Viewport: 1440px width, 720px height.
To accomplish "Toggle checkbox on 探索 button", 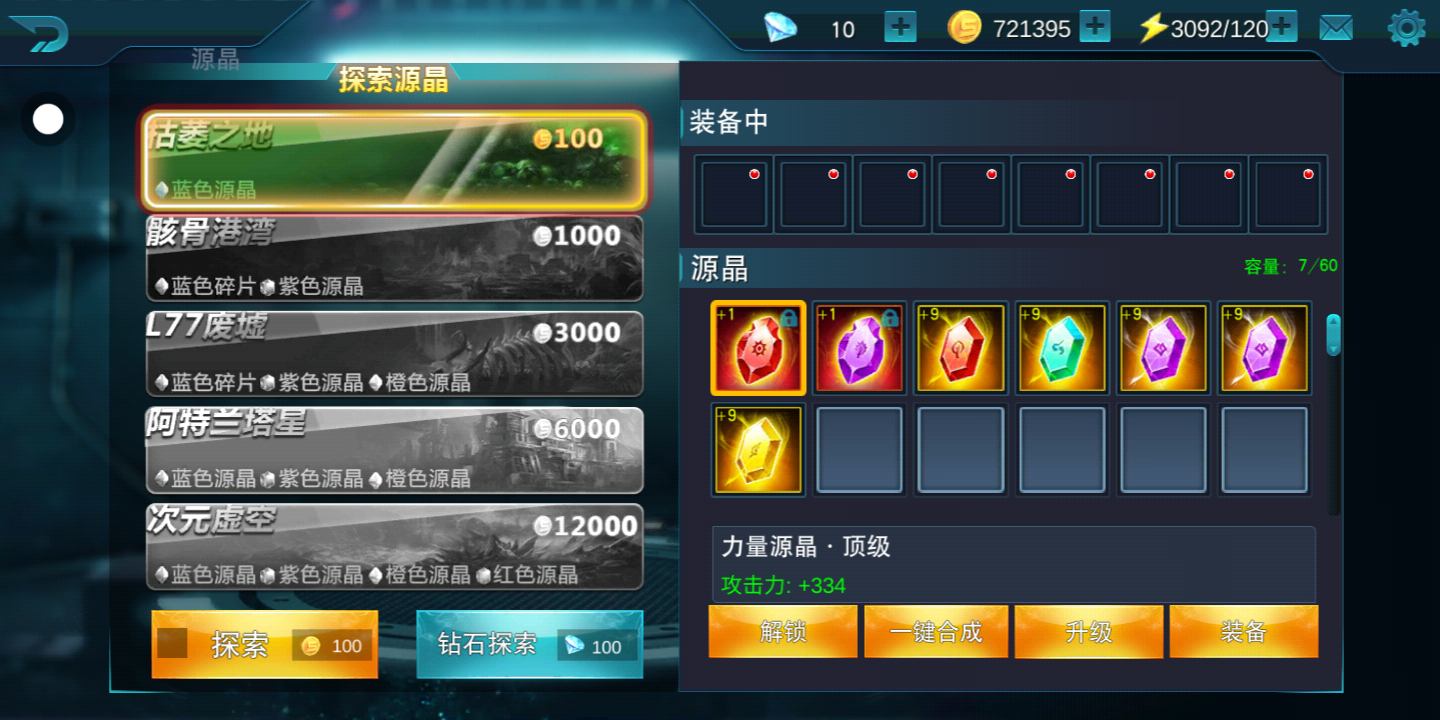I will [172, 643].
